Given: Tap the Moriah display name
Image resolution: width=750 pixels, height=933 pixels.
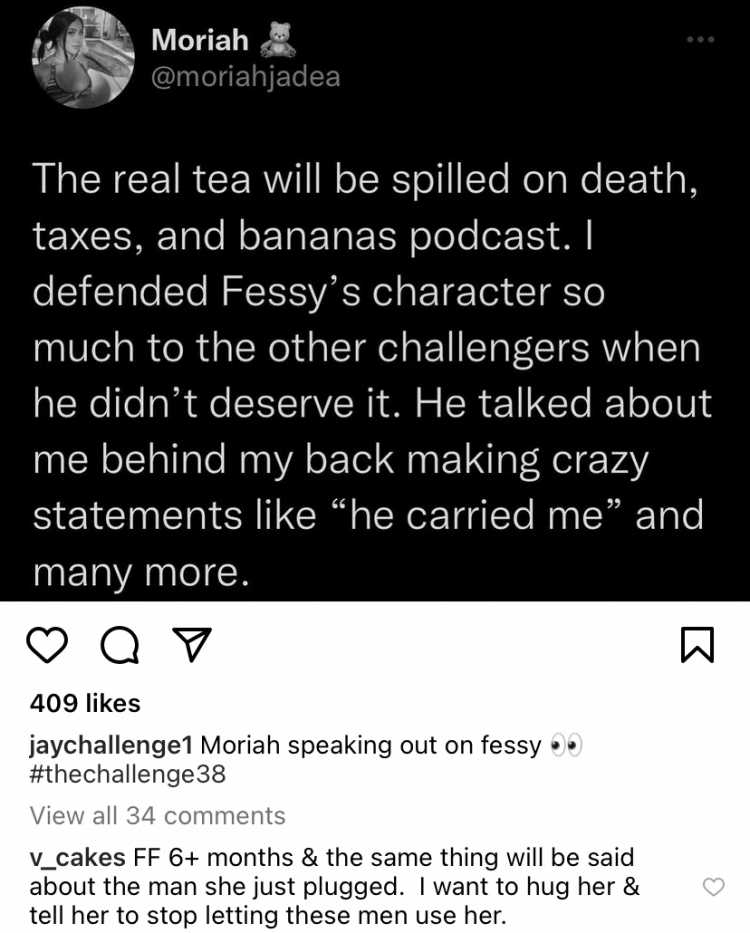Looking at the screenshot, I should pyautogui.click(x=200, y=40).
